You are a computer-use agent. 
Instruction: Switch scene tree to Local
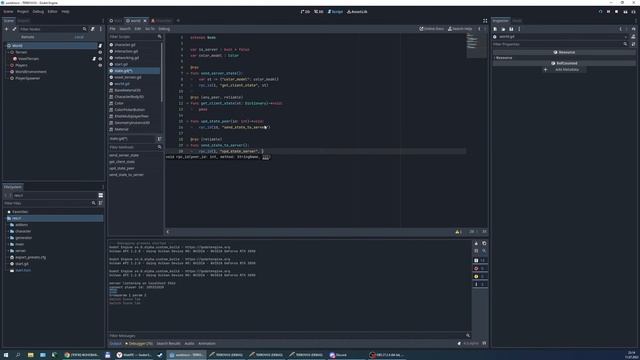pos(79,37)
